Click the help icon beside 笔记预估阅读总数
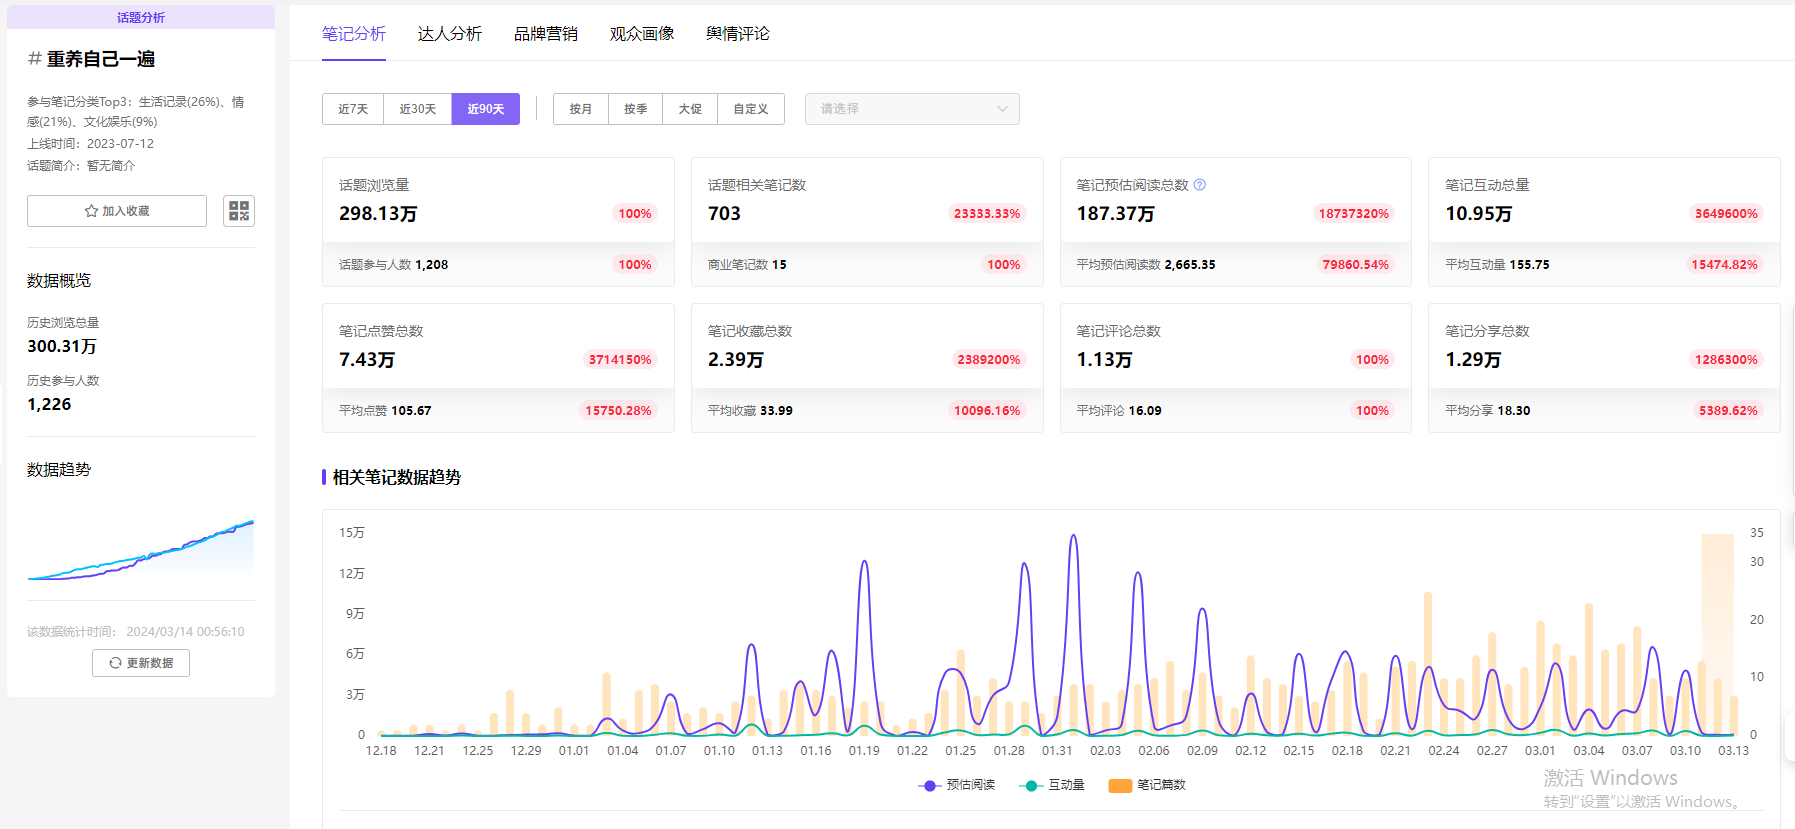This screenshot has width=1795, height=829. [x=1200, y=185]
